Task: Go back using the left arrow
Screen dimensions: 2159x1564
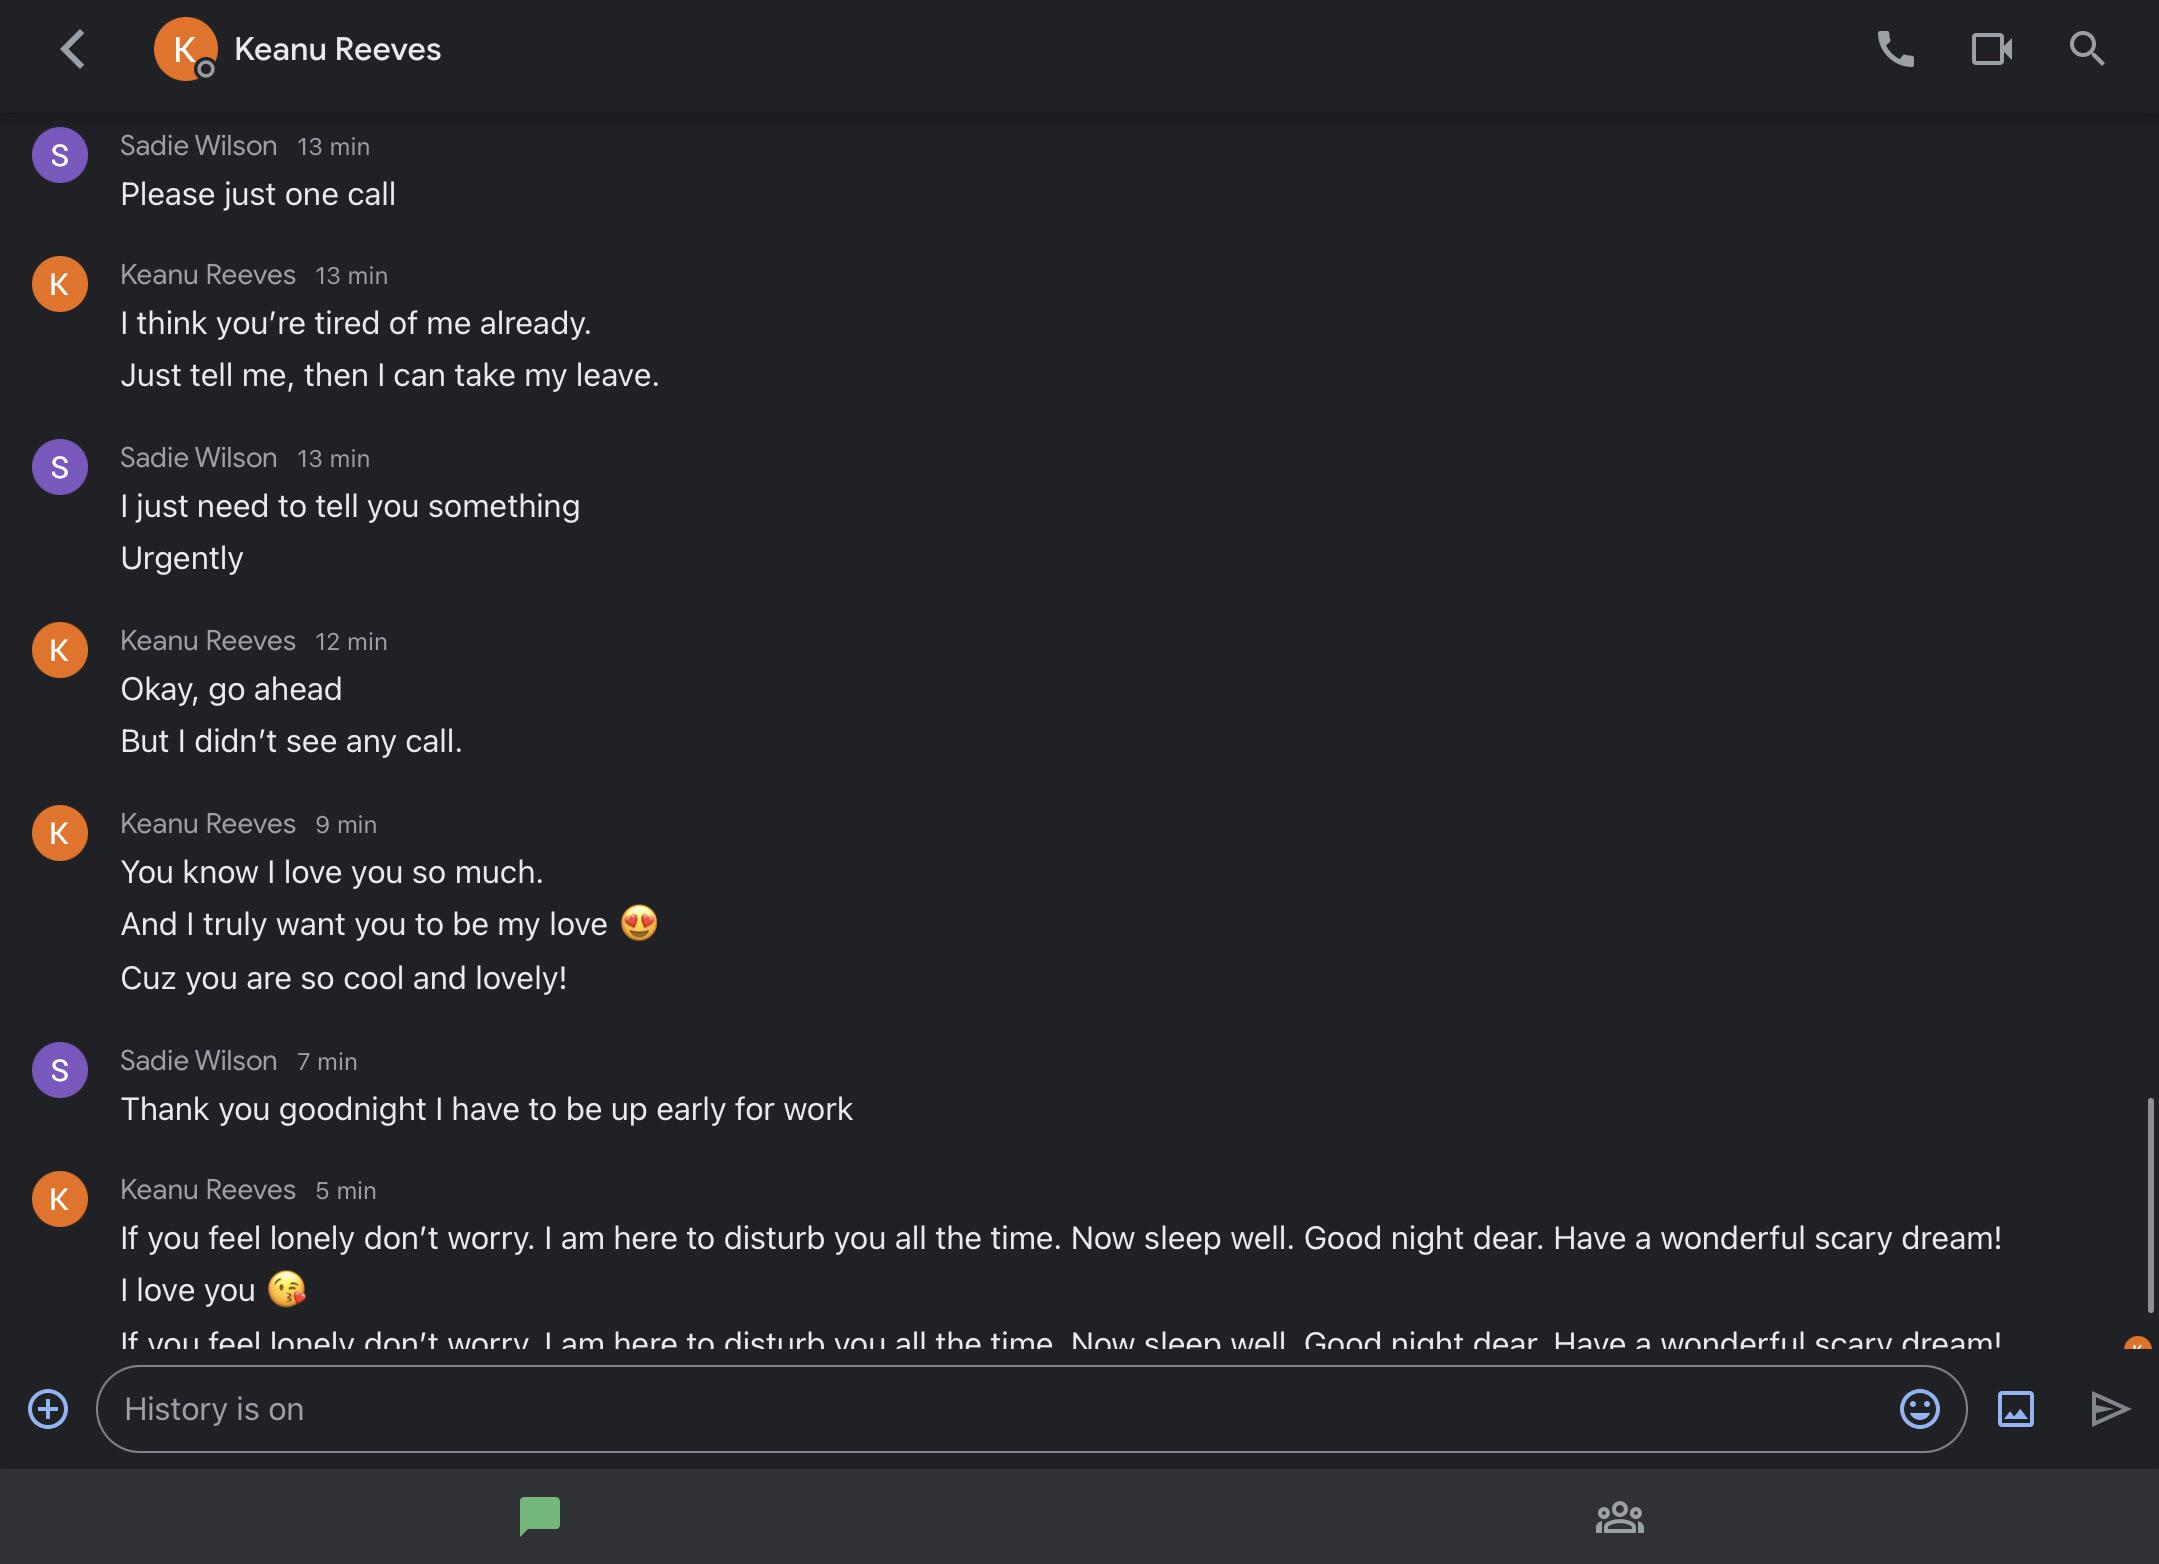Action: point(72,49)
